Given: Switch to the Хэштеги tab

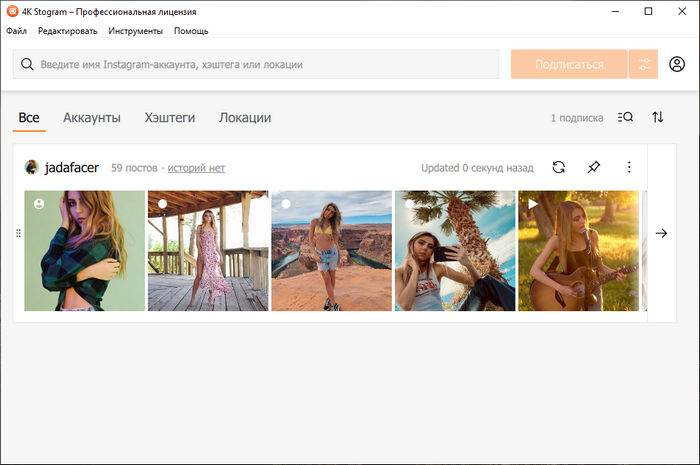Looking at the screenshot, I should (170, 118).
